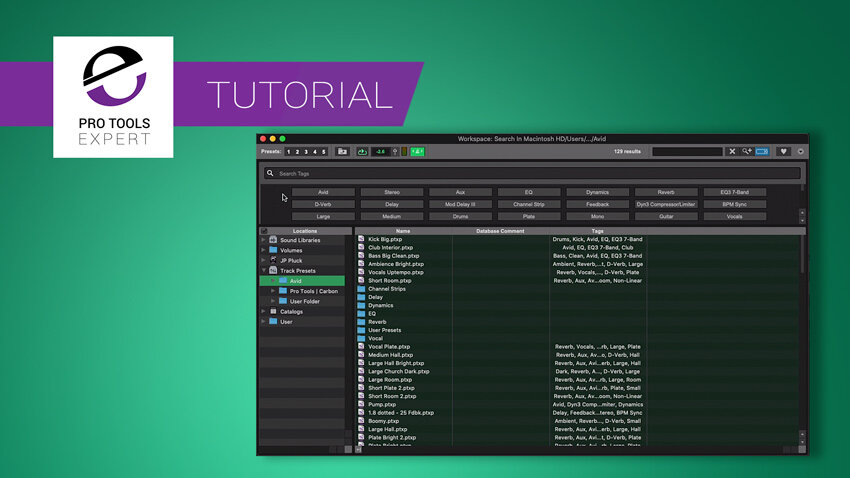Screen dimensions: 850x478
Task: Select the D-Verb tag button
Action: tap(323, 204)
